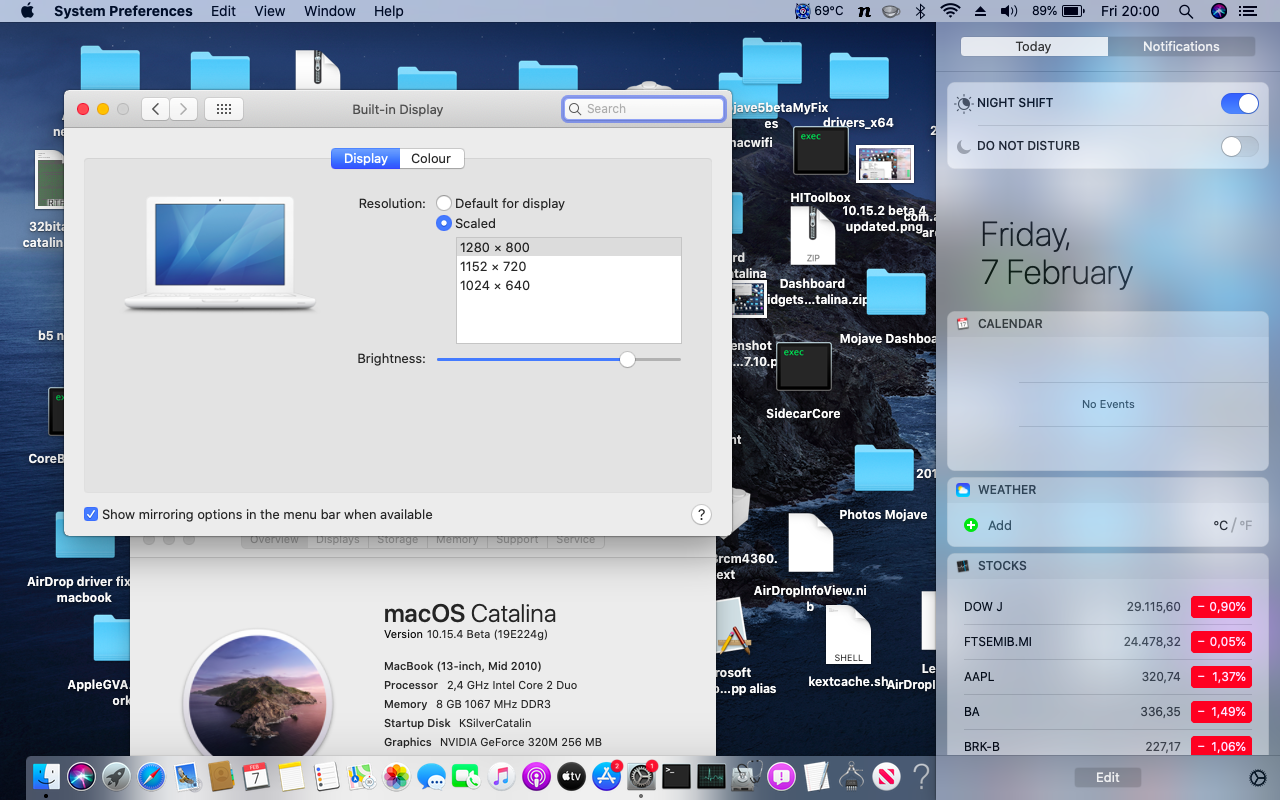Open Music icon in Dock
Viewport: 1280px width, 800px height.
coord(502,775)
